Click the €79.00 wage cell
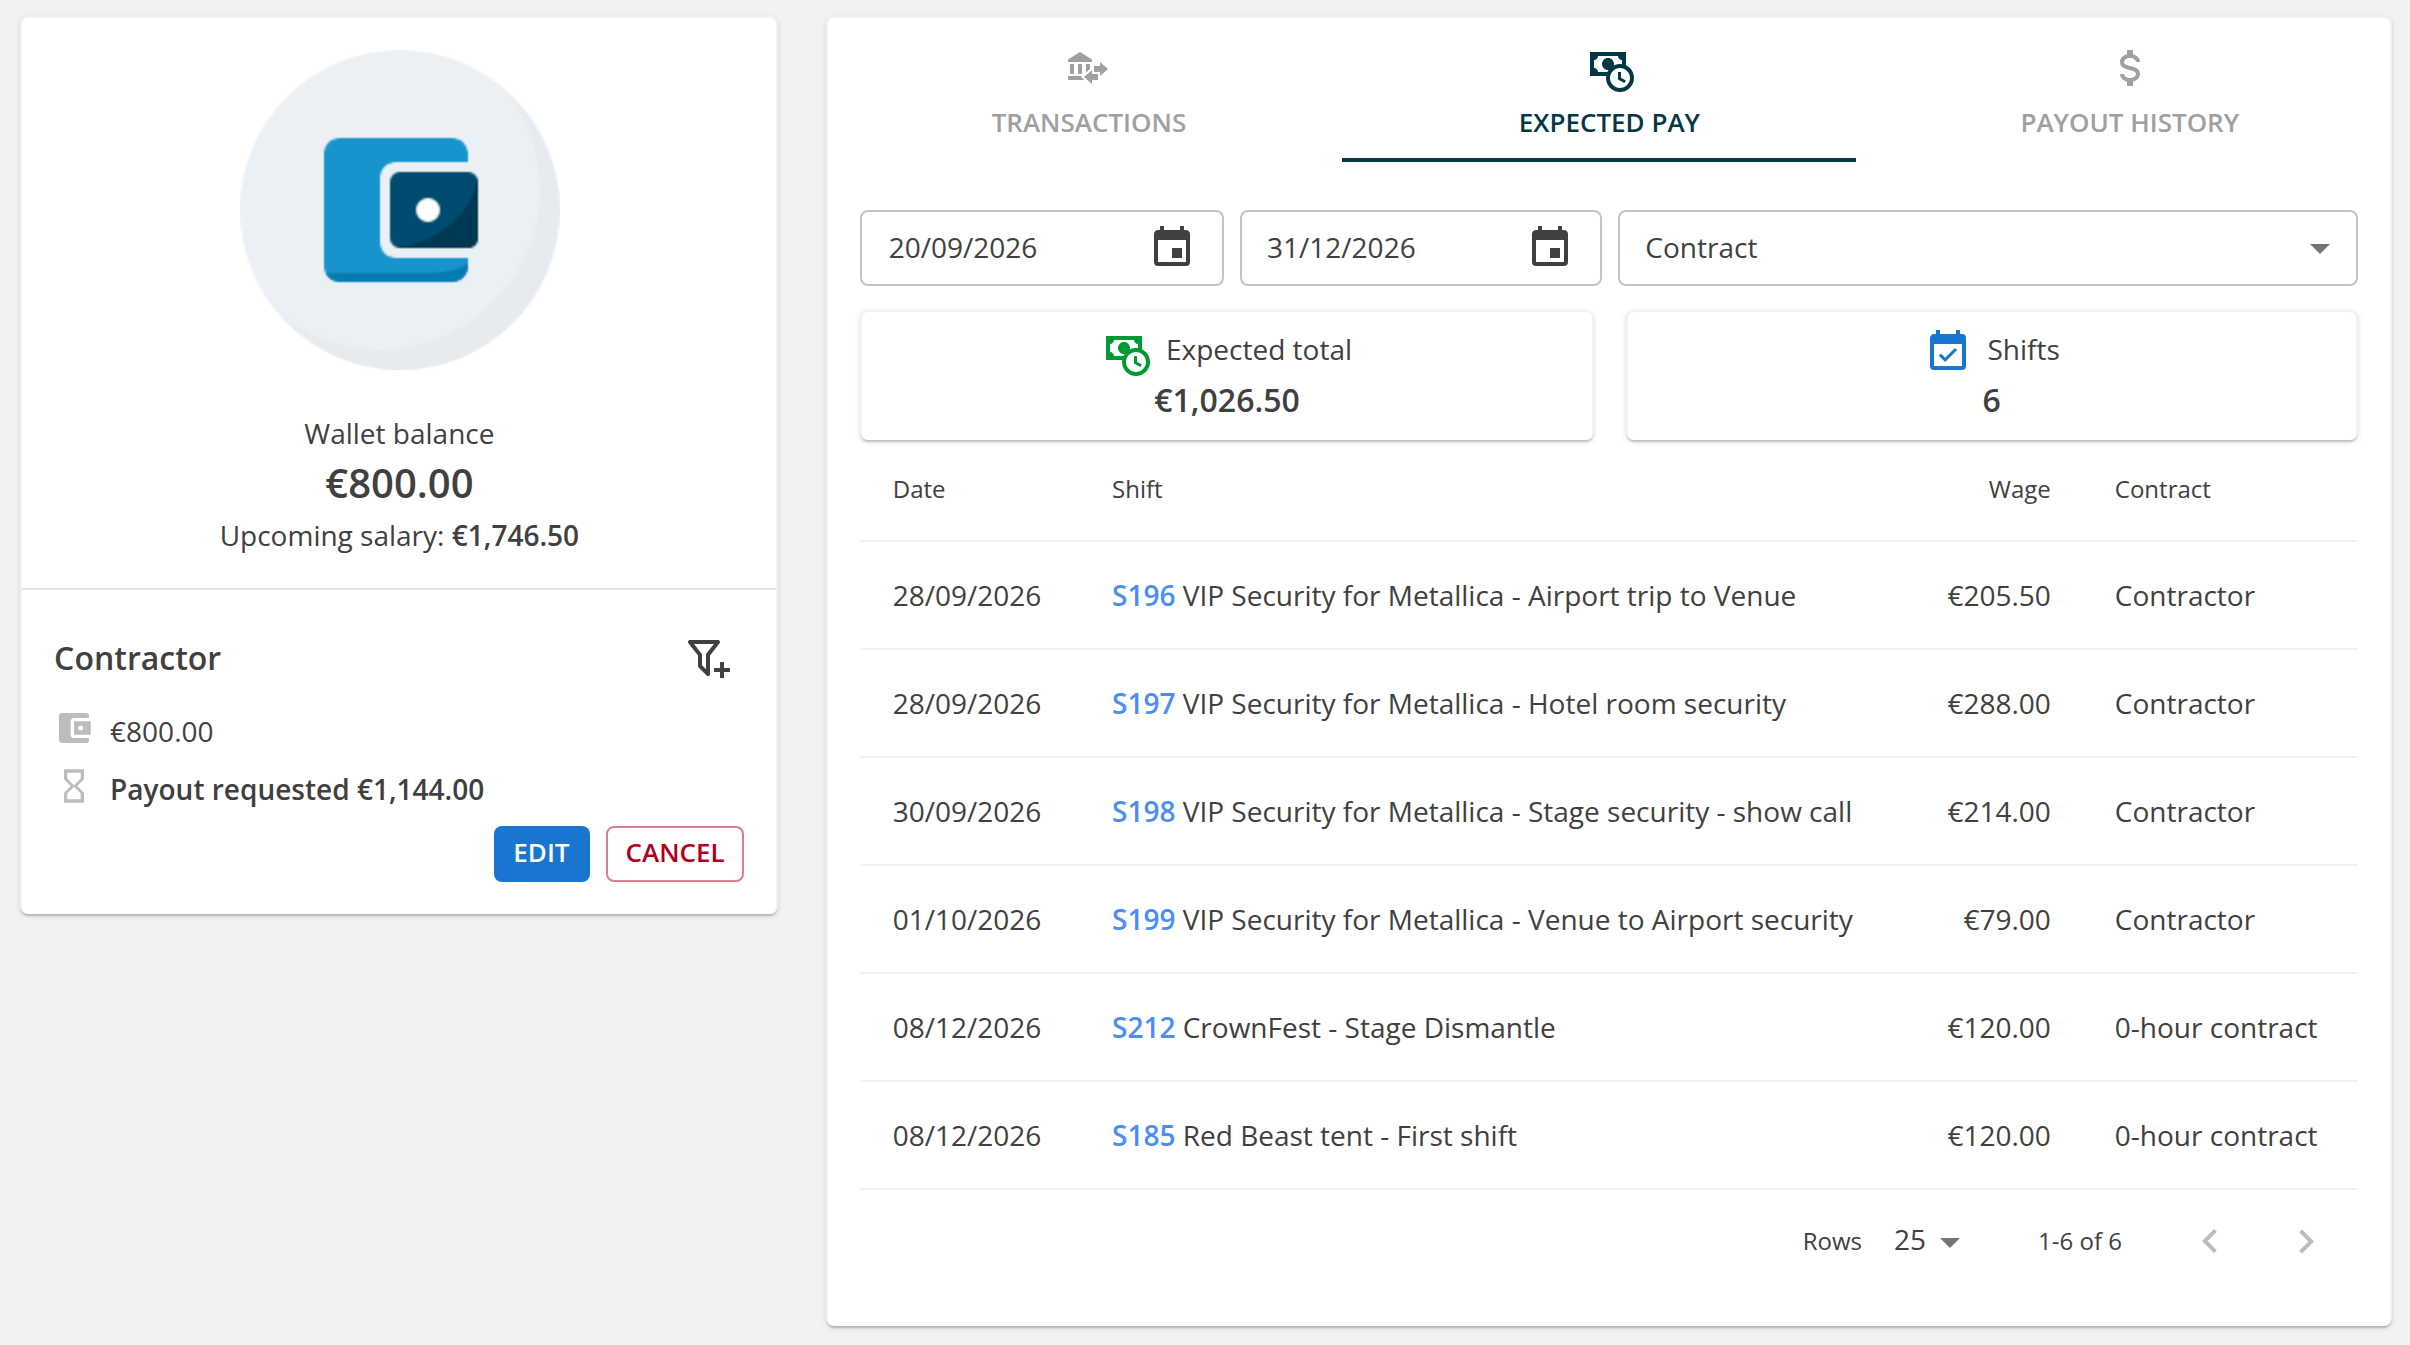 [2006, 920]
